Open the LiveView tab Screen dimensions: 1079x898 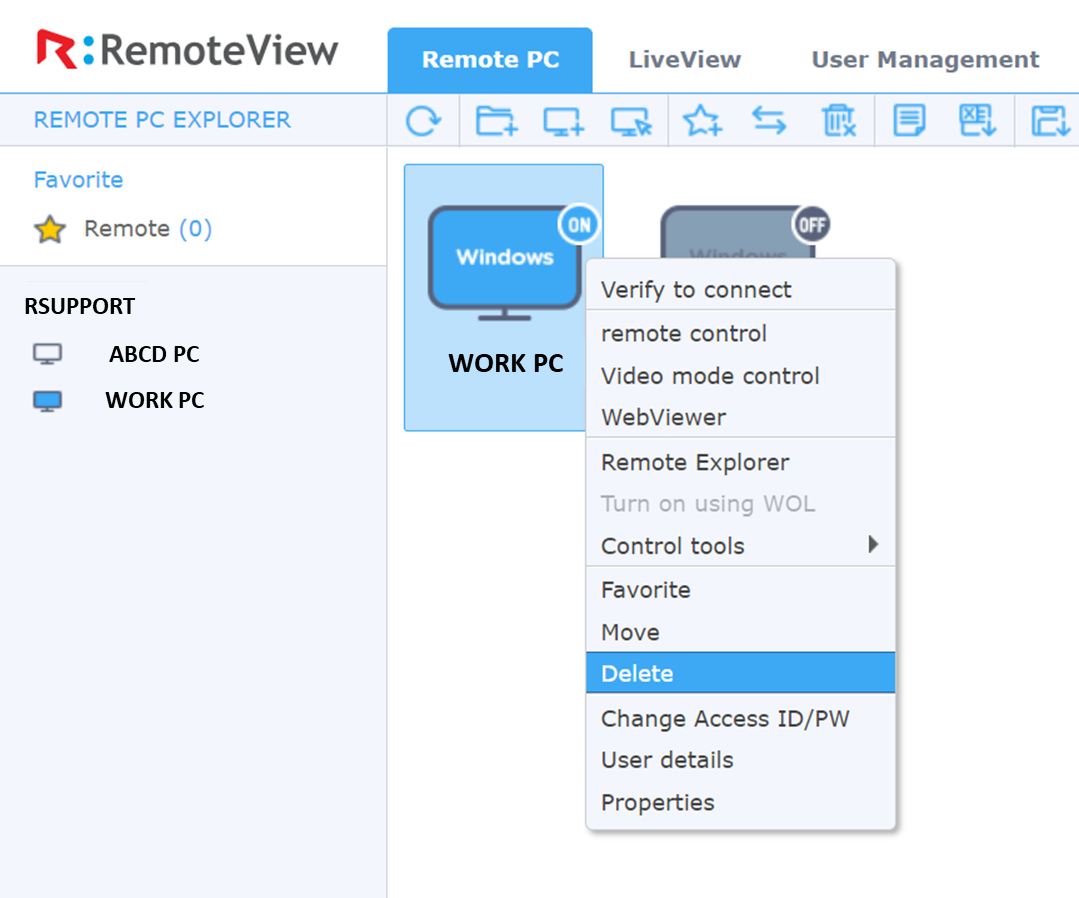pyautogui.click(x=685, y=60)
